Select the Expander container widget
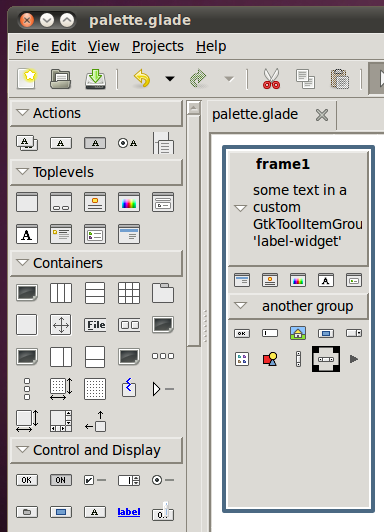 click(163, 389)
